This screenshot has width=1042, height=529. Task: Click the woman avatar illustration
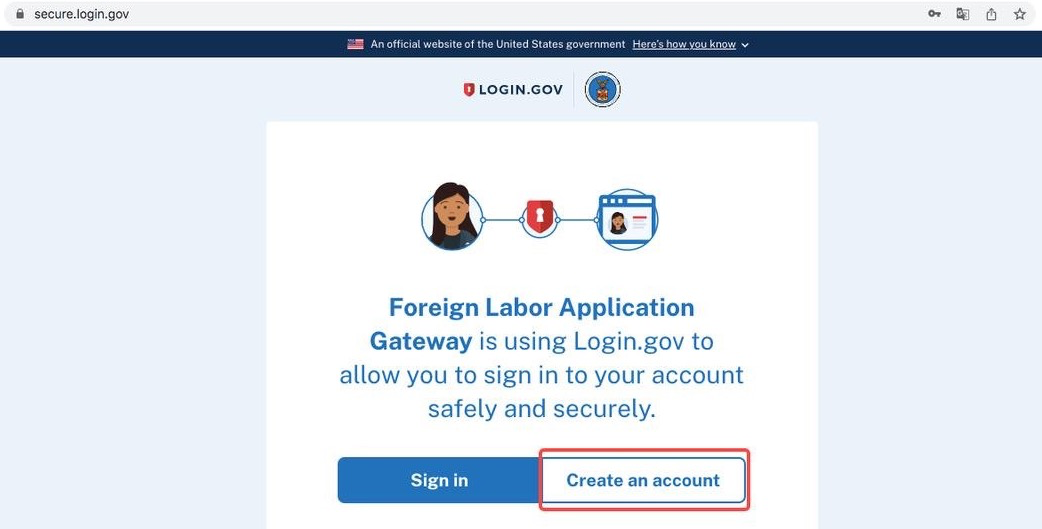point(453,217)
